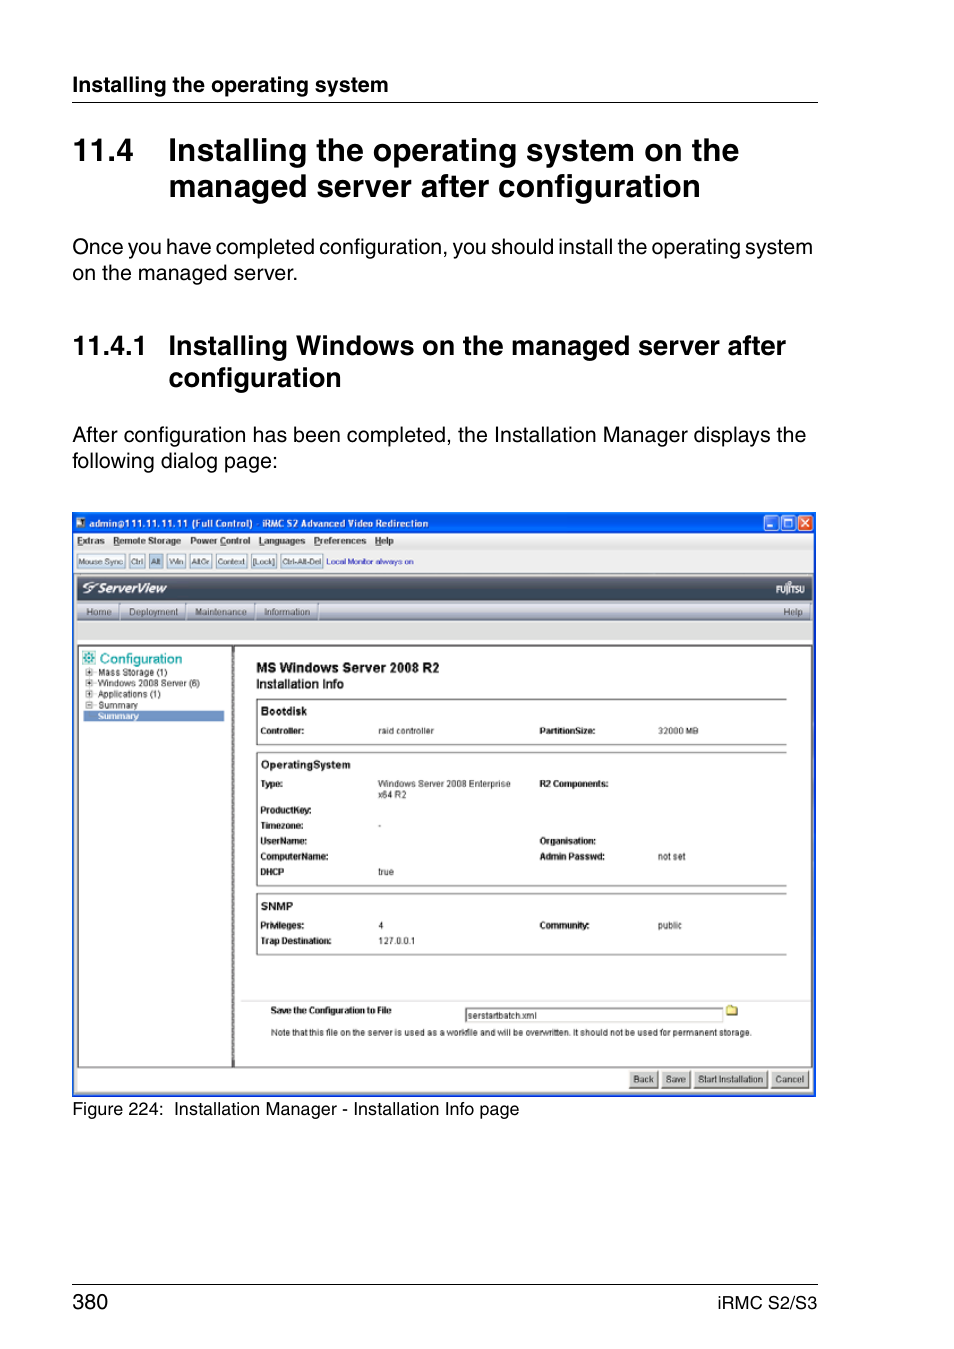Maximize the Advanced Video Redirection window

[788, 523]
